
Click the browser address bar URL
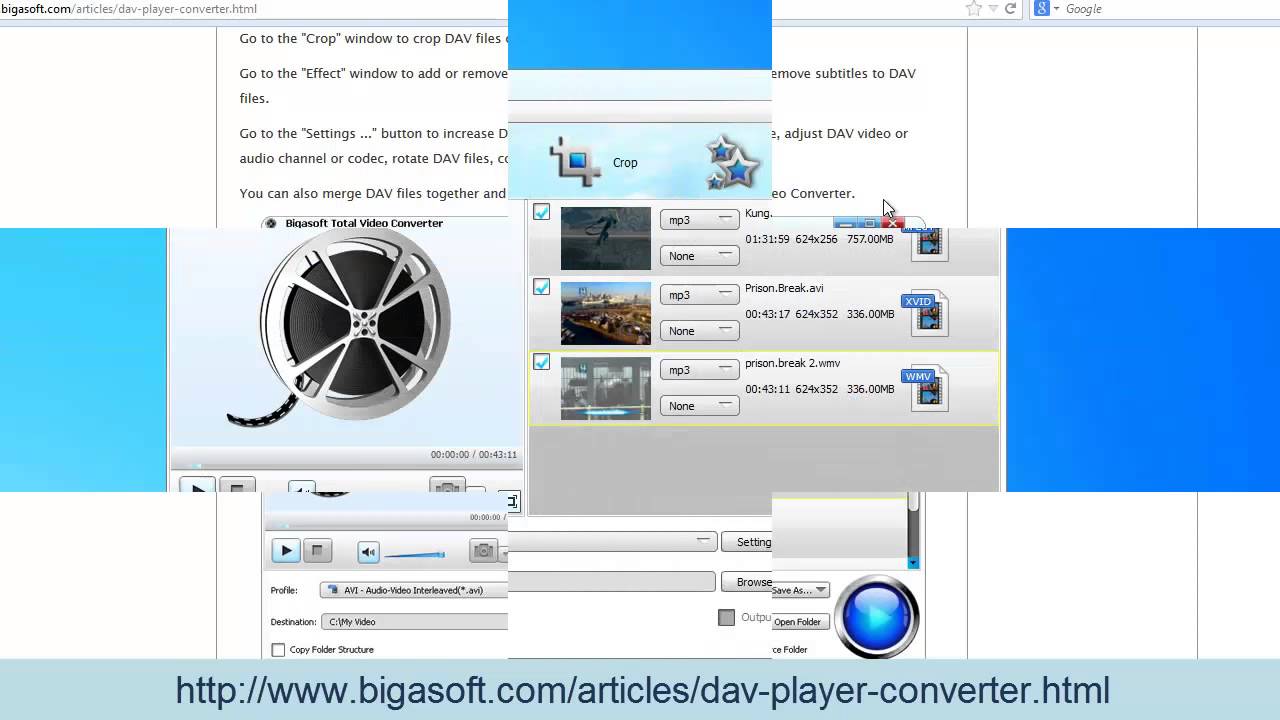pyautogui.click(x=128, y=8)
